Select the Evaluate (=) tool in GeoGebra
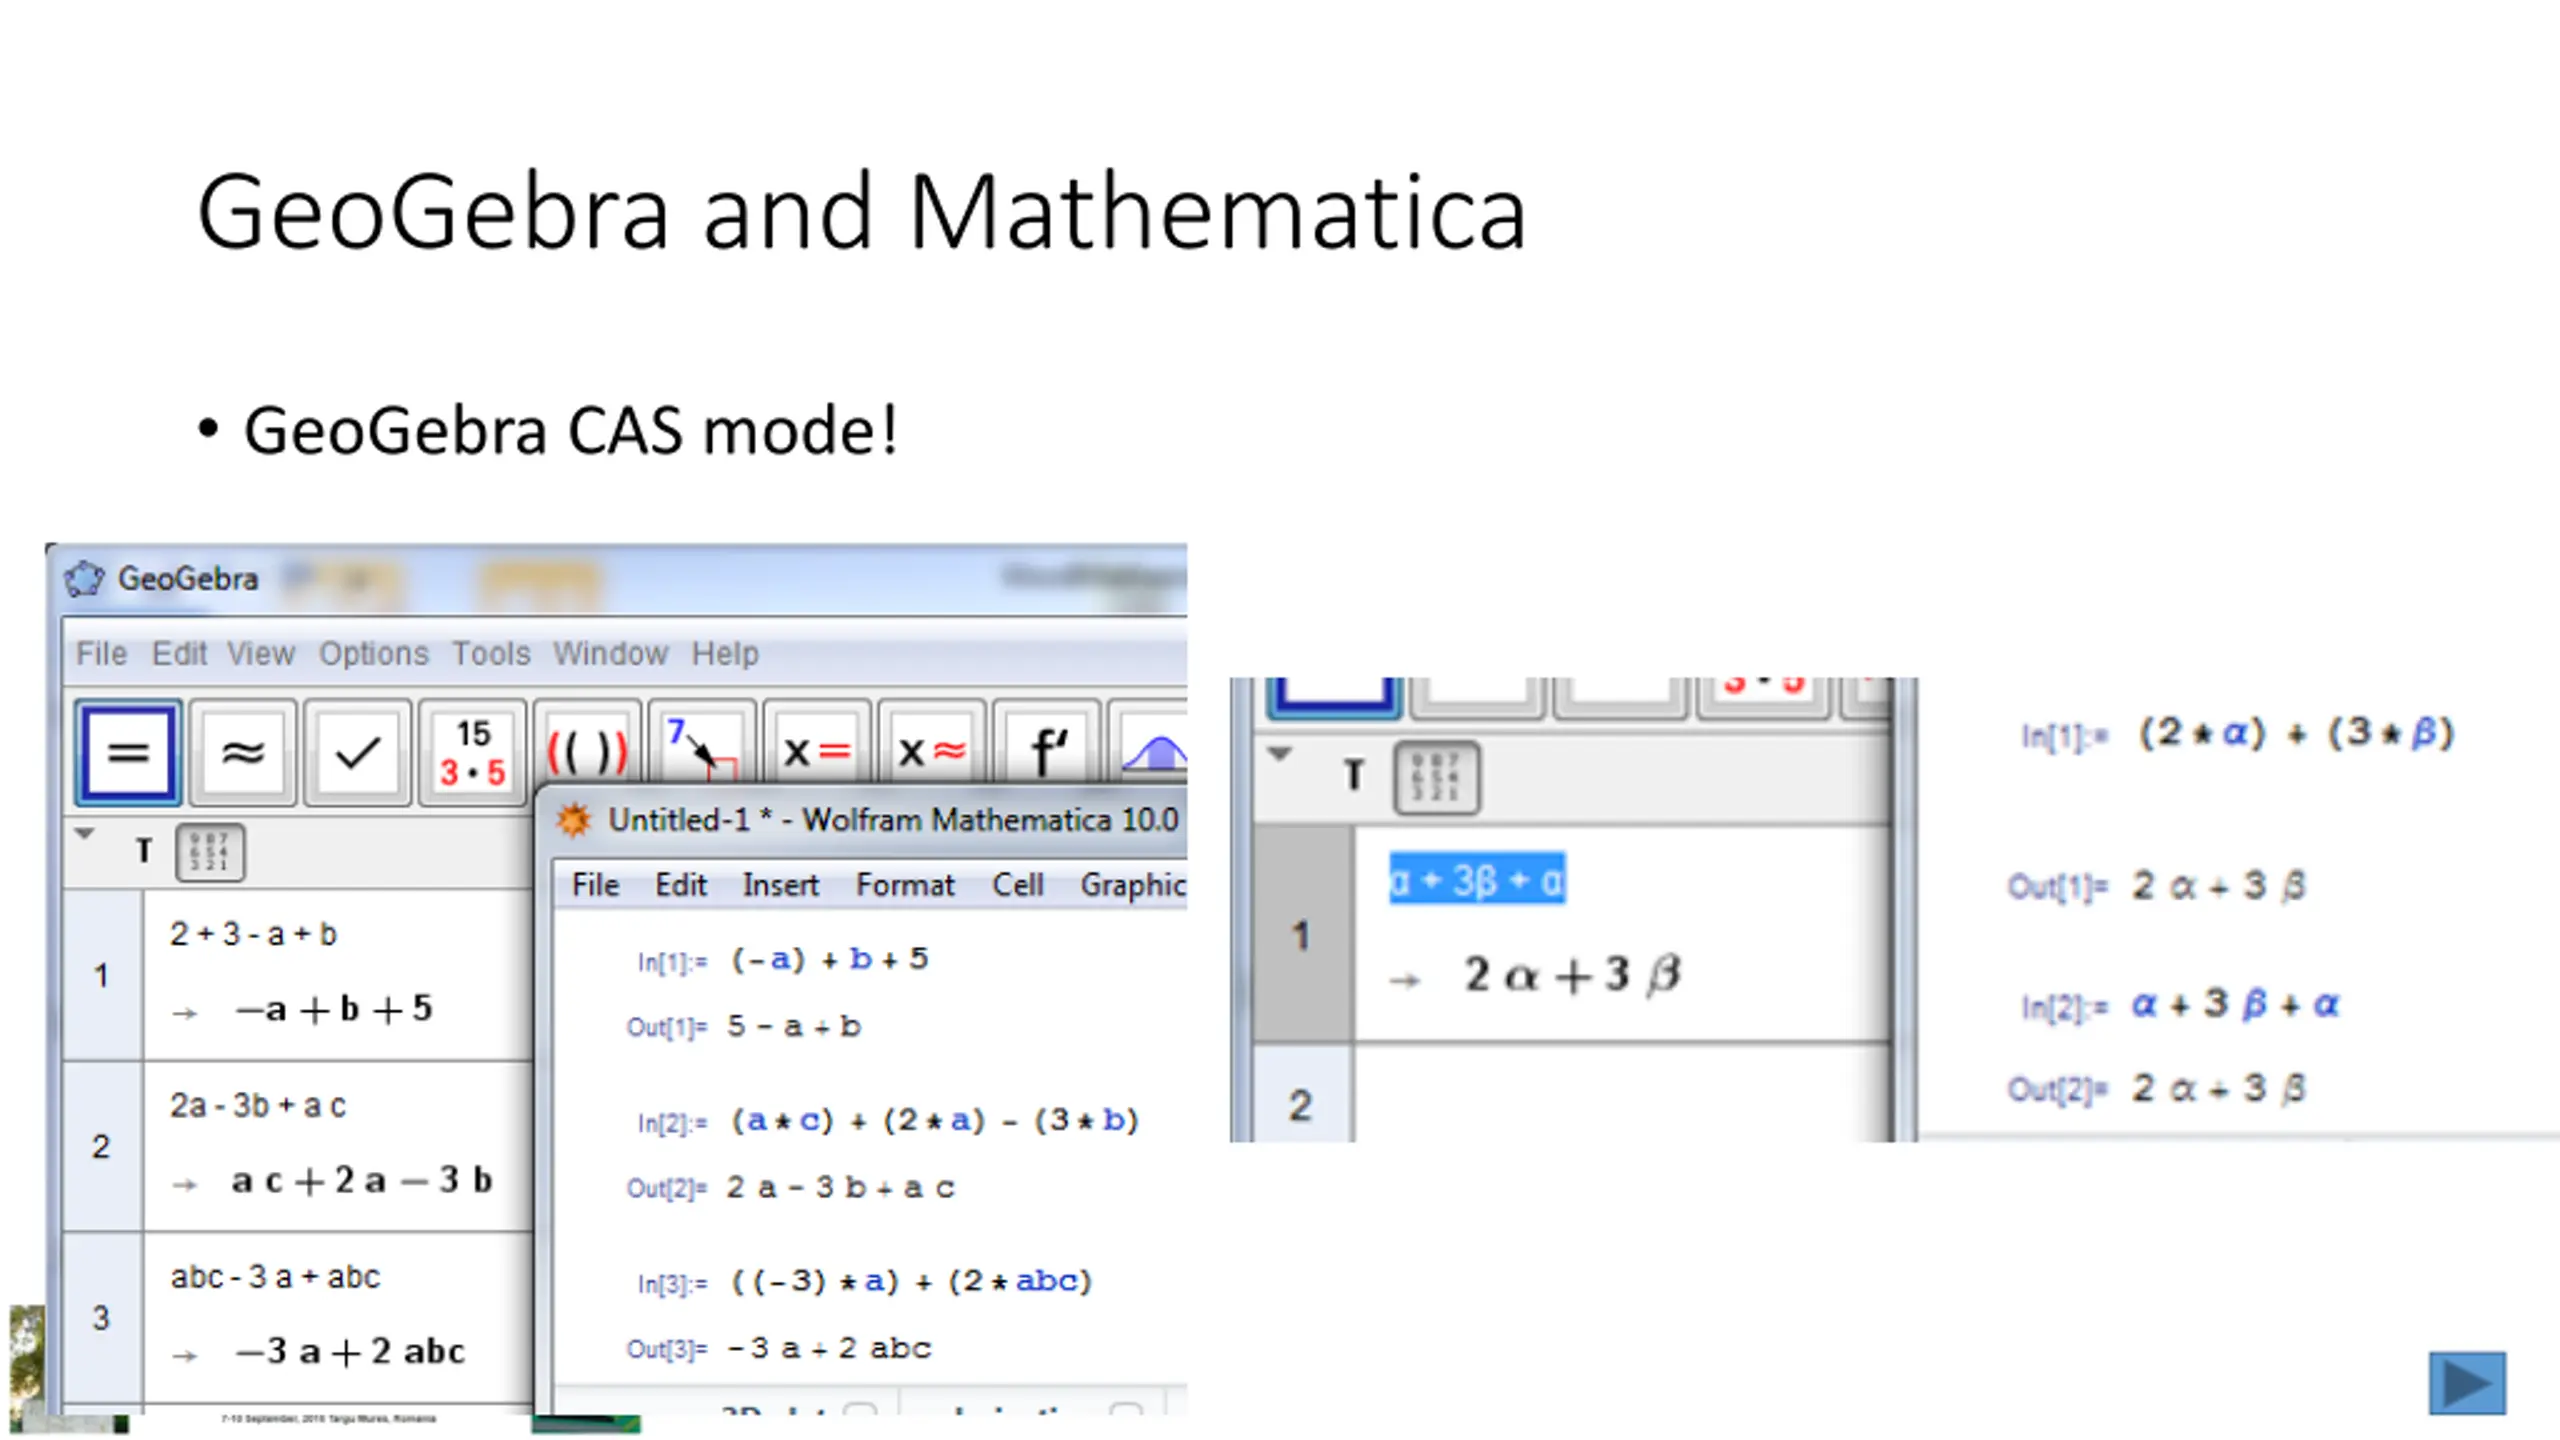 tap(128, 753)
